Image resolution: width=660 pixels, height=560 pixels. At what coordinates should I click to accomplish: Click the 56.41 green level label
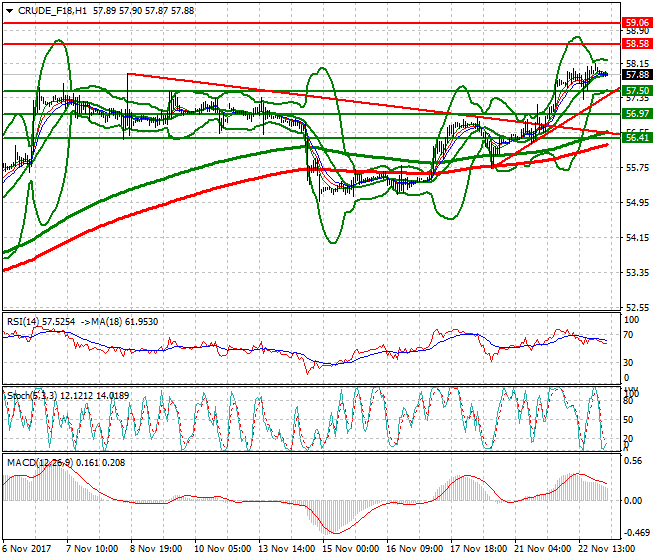[637, 137]
